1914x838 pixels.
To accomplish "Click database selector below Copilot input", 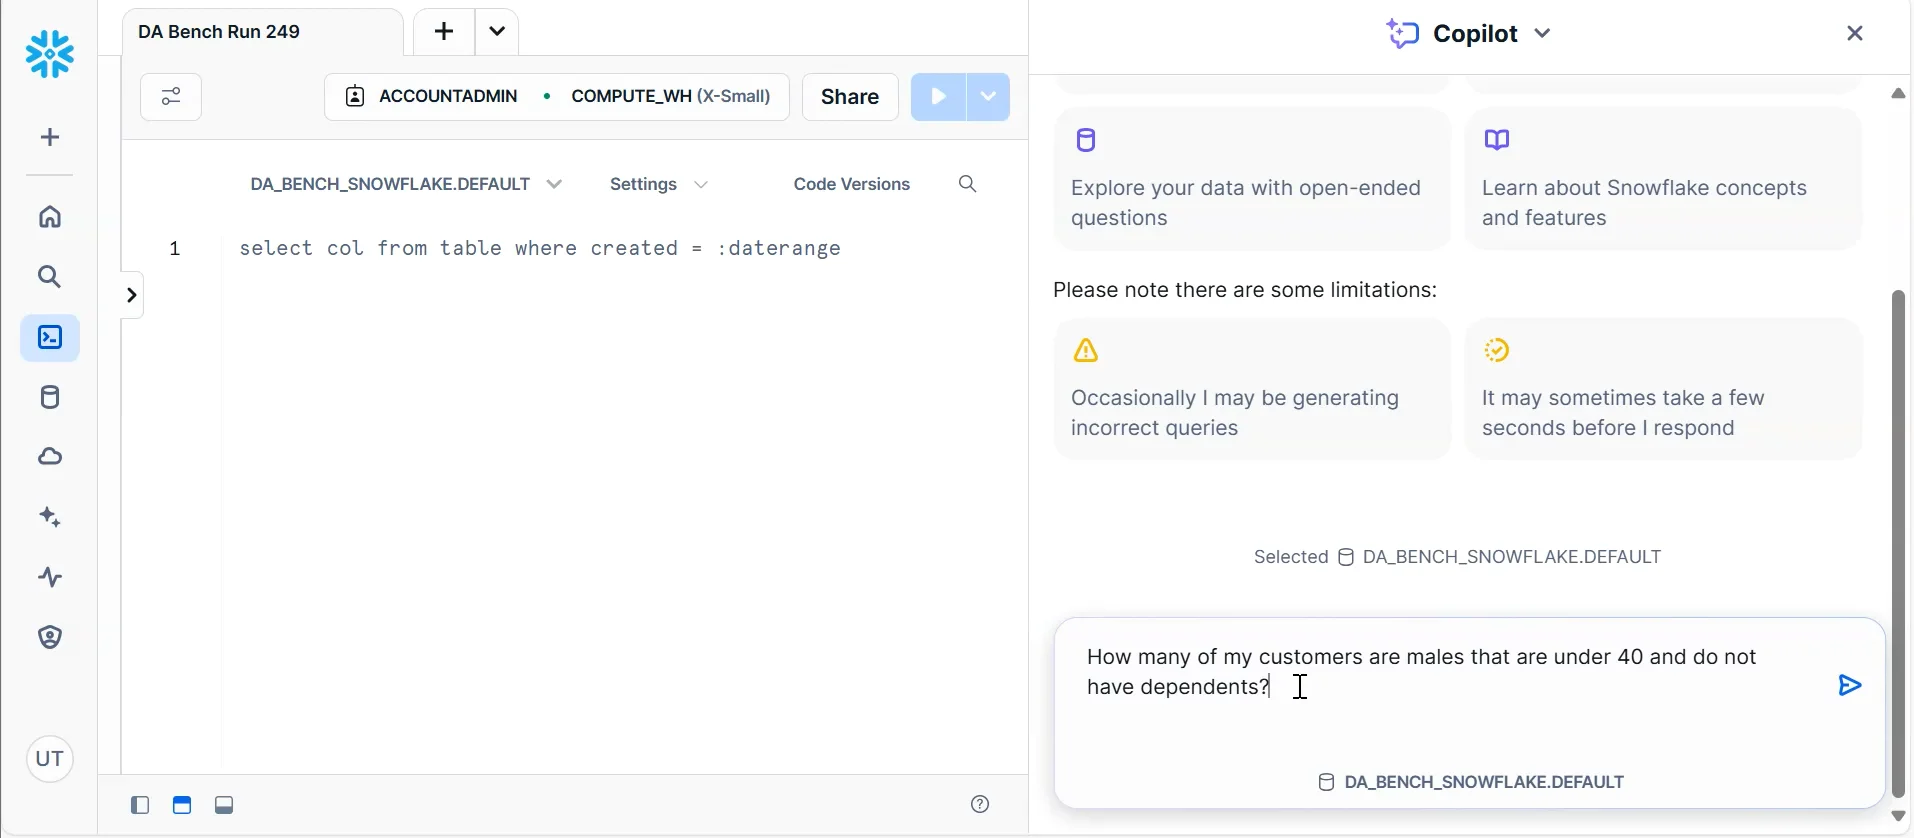I will [1470, 782].
